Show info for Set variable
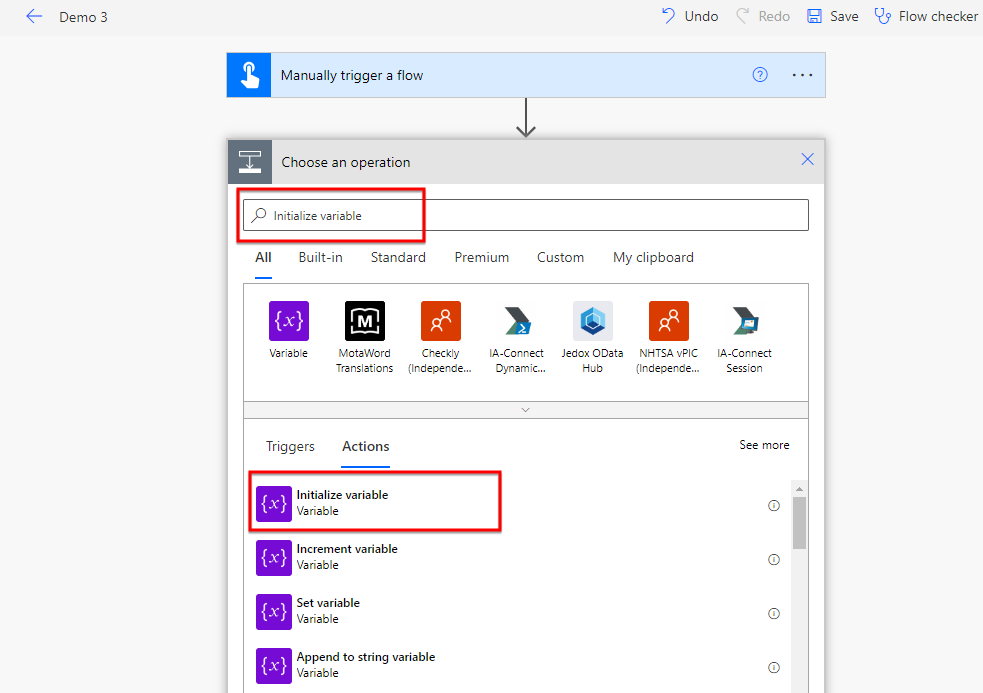983x693 pixels. coord(774,613)
